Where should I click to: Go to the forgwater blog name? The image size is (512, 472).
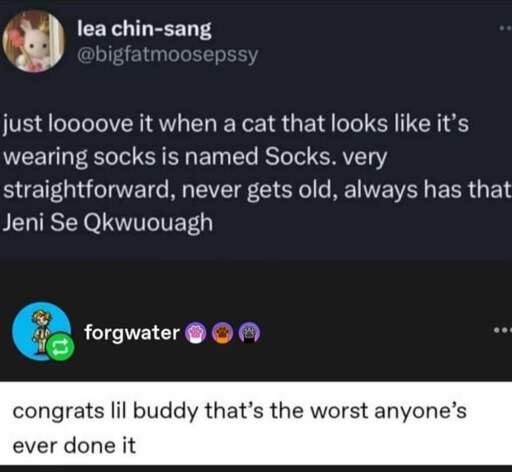[132, 333]
